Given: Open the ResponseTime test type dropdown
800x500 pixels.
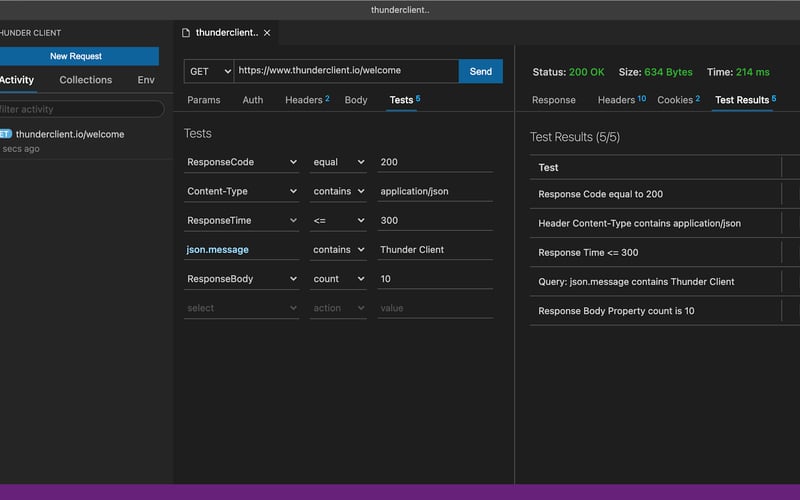Looking at the screenshot, I should tap(242, 220).
